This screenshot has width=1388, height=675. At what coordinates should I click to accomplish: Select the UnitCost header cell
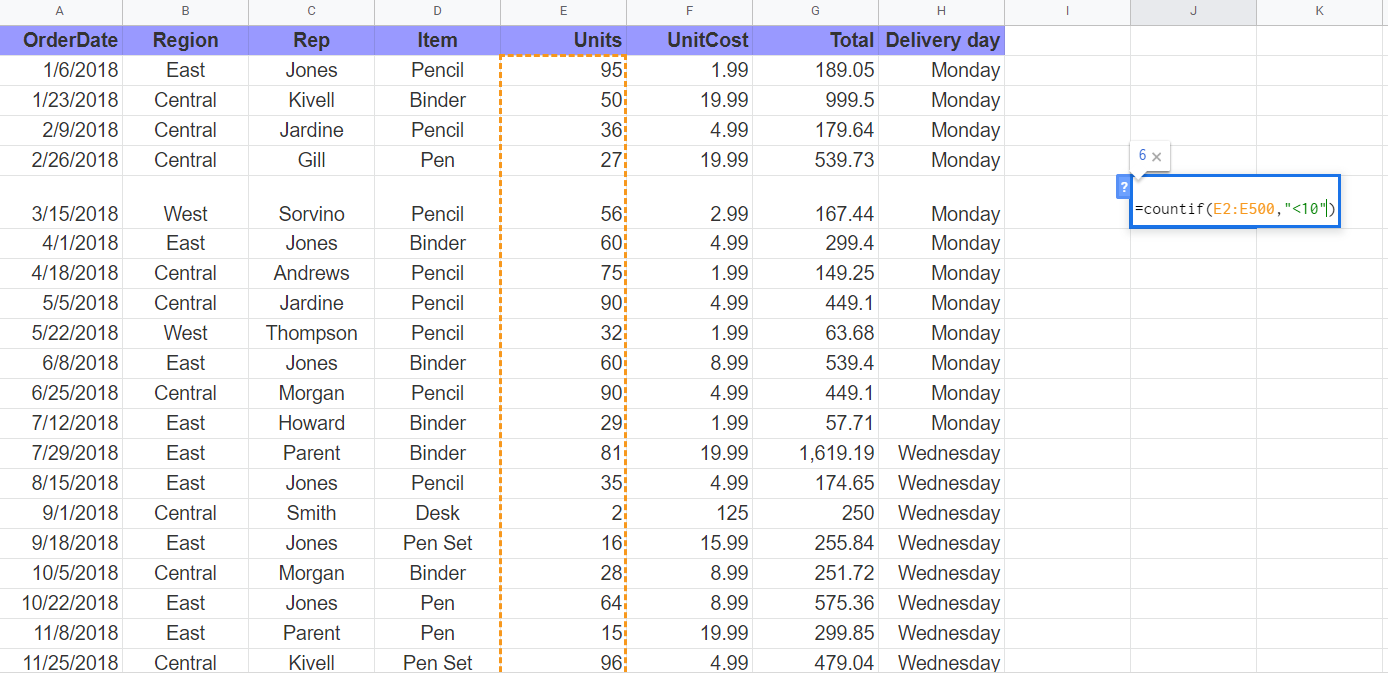(689, 40)
